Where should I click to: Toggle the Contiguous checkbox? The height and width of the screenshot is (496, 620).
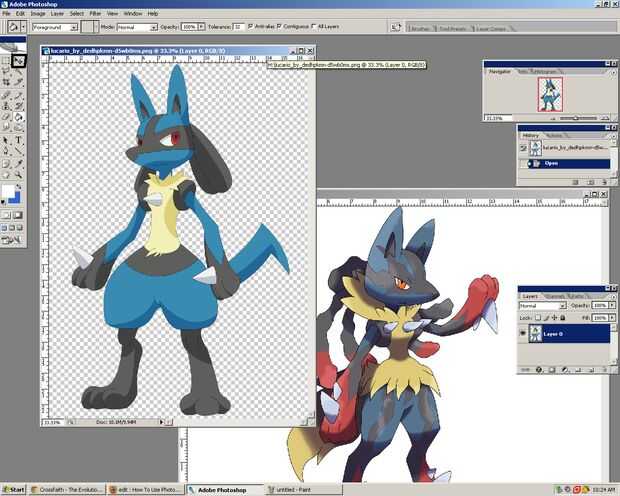click(279, 27)
